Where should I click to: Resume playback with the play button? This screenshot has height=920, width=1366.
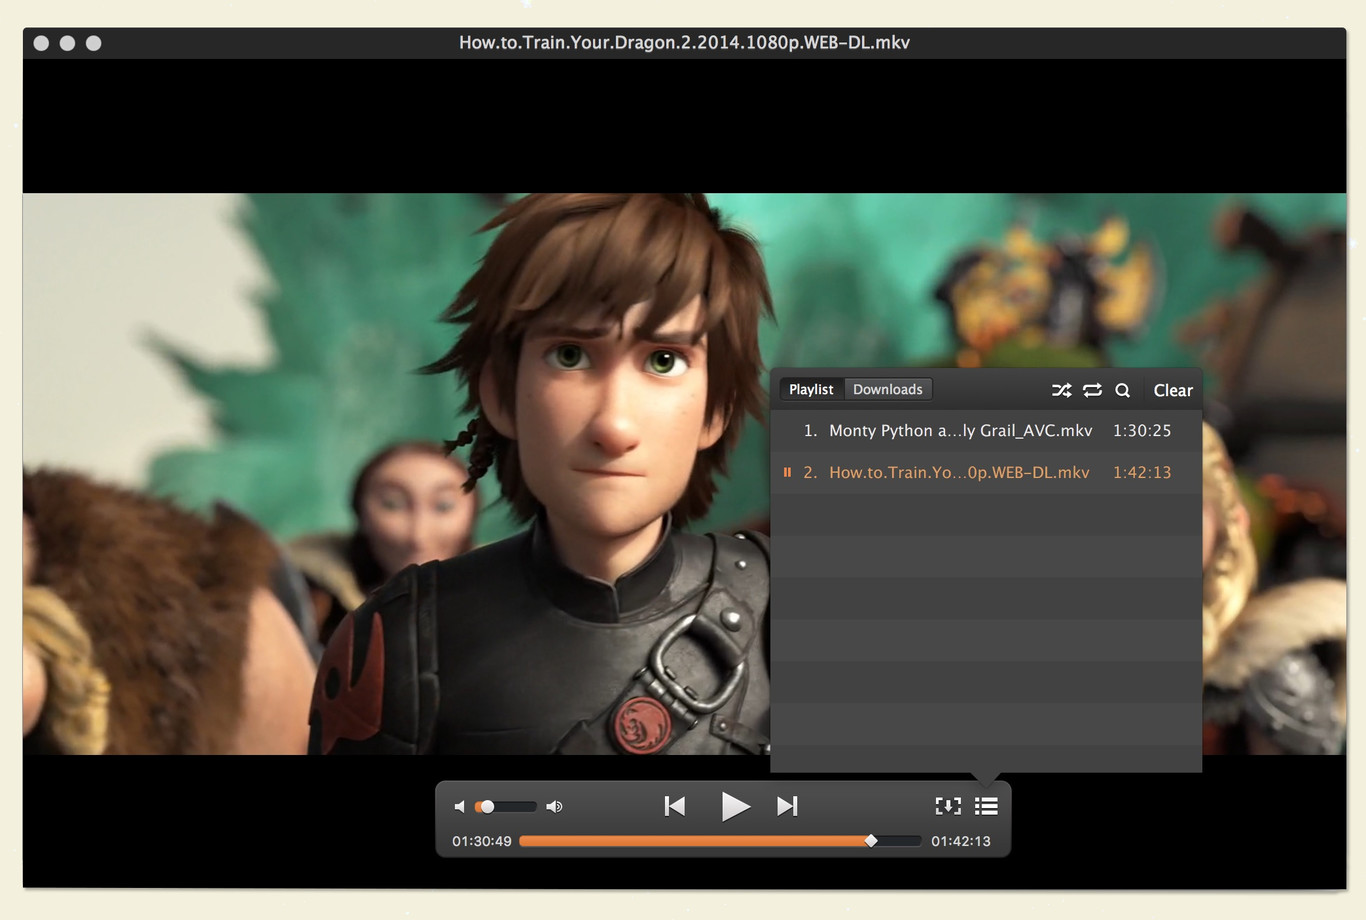[736, 806]
